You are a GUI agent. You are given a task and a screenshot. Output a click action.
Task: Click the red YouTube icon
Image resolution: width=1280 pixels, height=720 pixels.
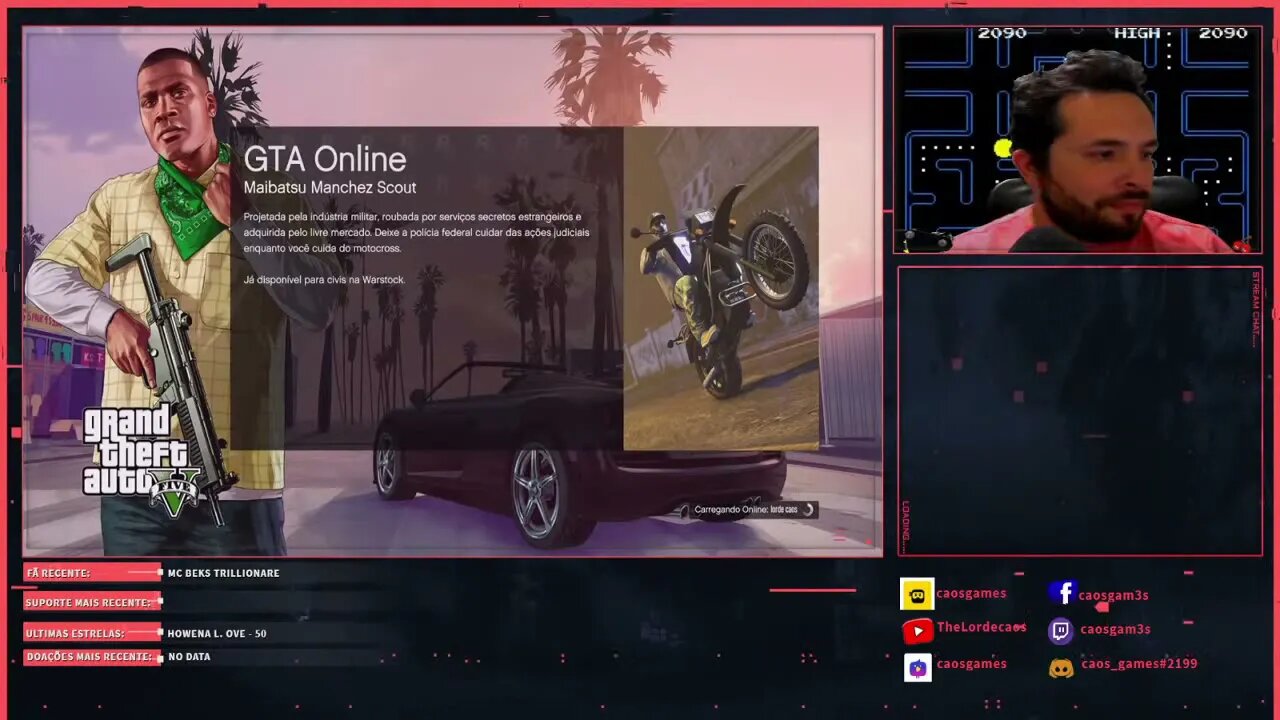917,631
